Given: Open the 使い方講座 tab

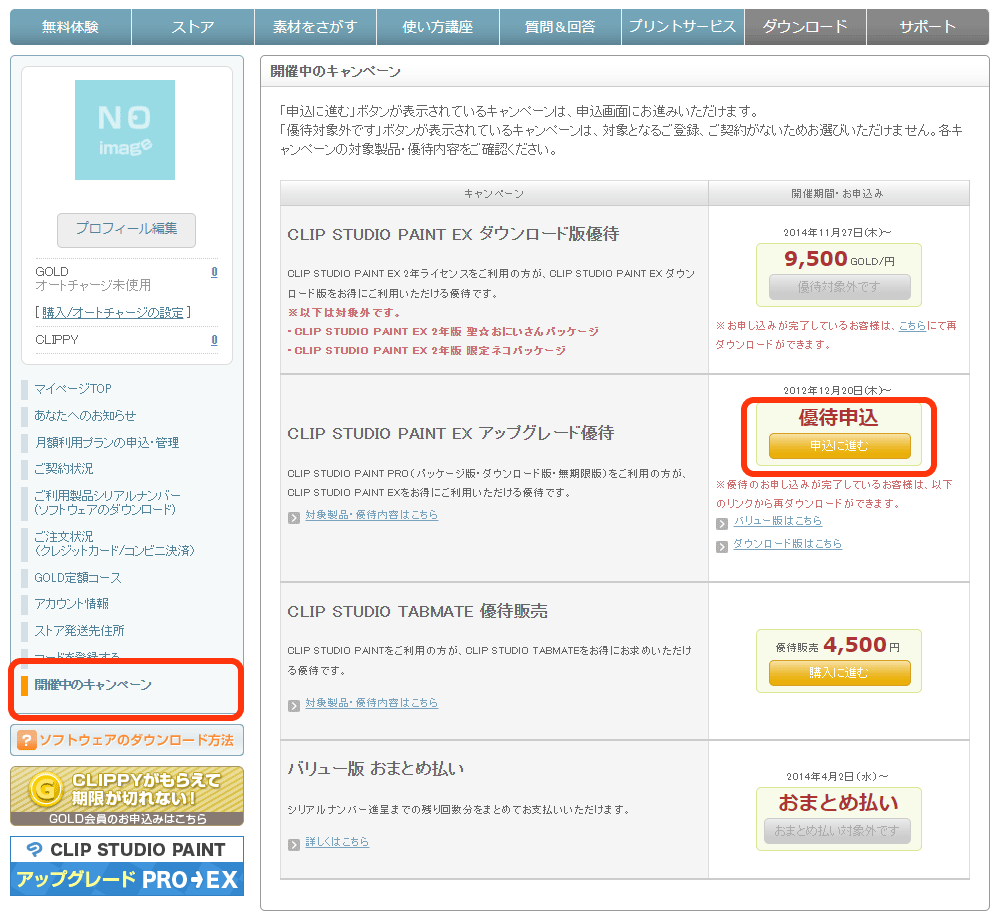Looking at the screenshot, I should tap(438, 27).
